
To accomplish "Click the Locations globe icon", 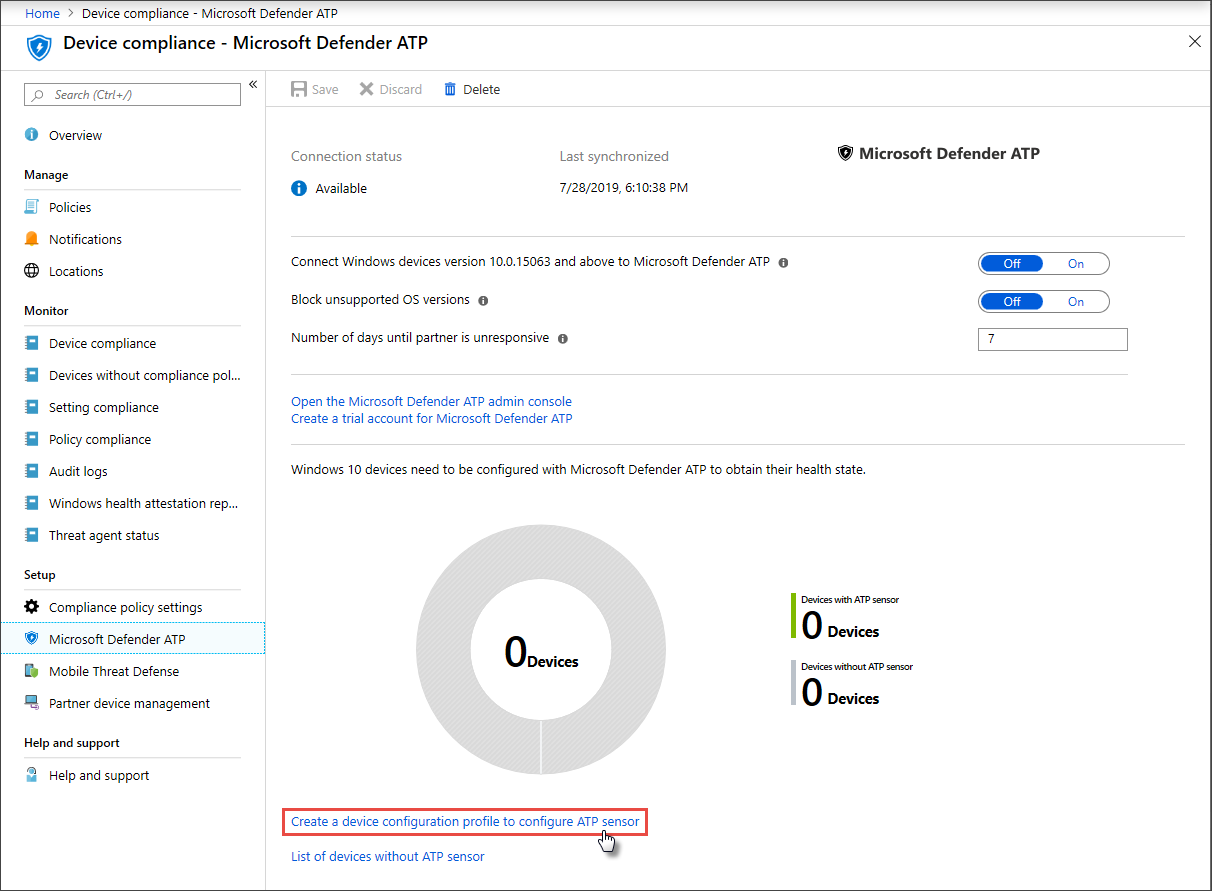I will [32, 271].
